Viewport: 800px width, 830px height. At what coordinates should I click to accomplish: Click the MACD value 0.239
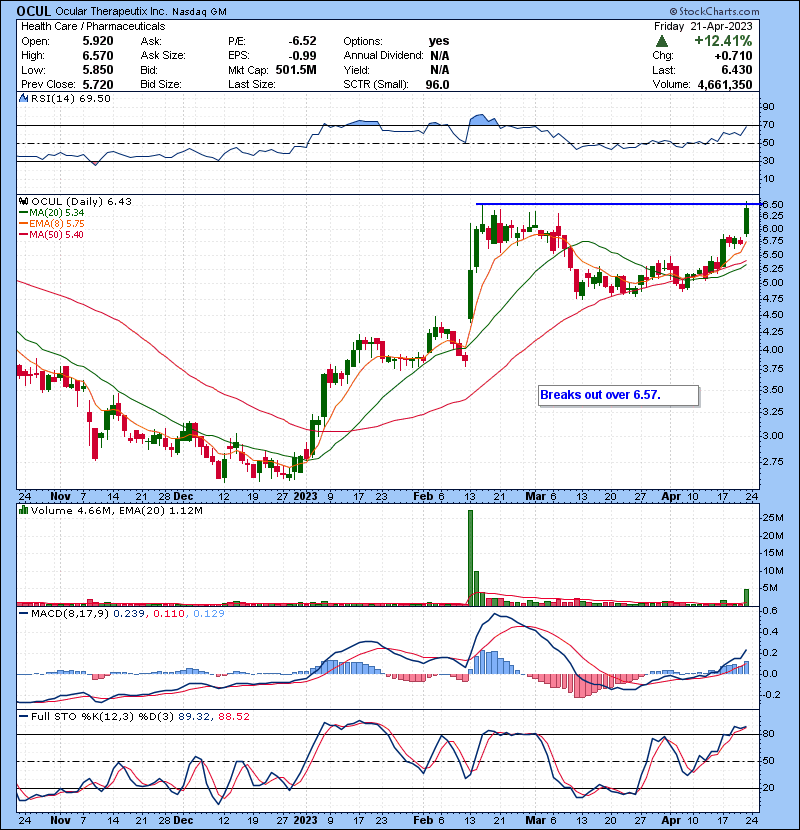[x=129, y=614]
